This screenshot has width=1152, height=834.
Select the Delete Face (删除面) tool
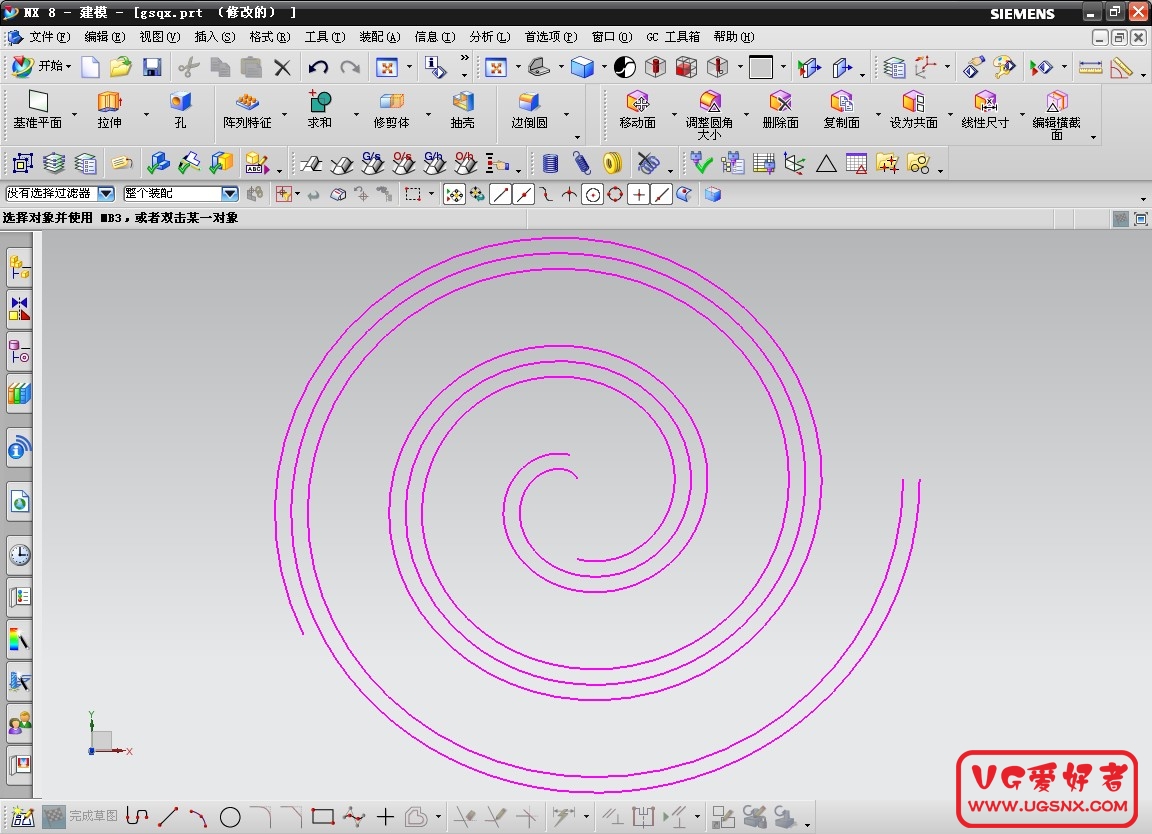[780, 102]
